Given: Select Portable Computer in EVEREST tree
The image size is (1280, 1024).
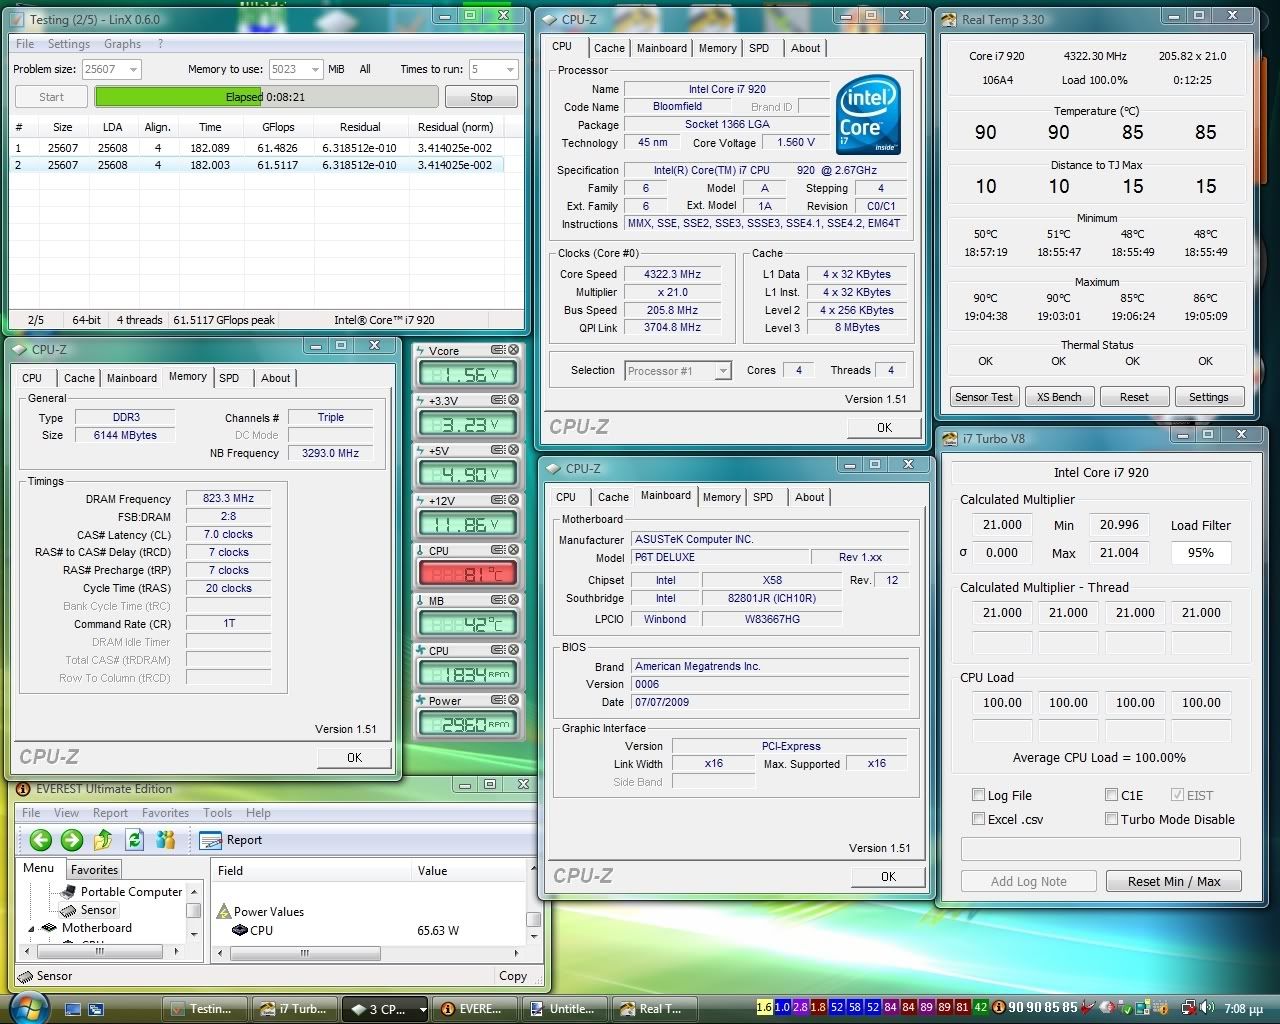Looking at the screenshot, I should pos(131,892).
